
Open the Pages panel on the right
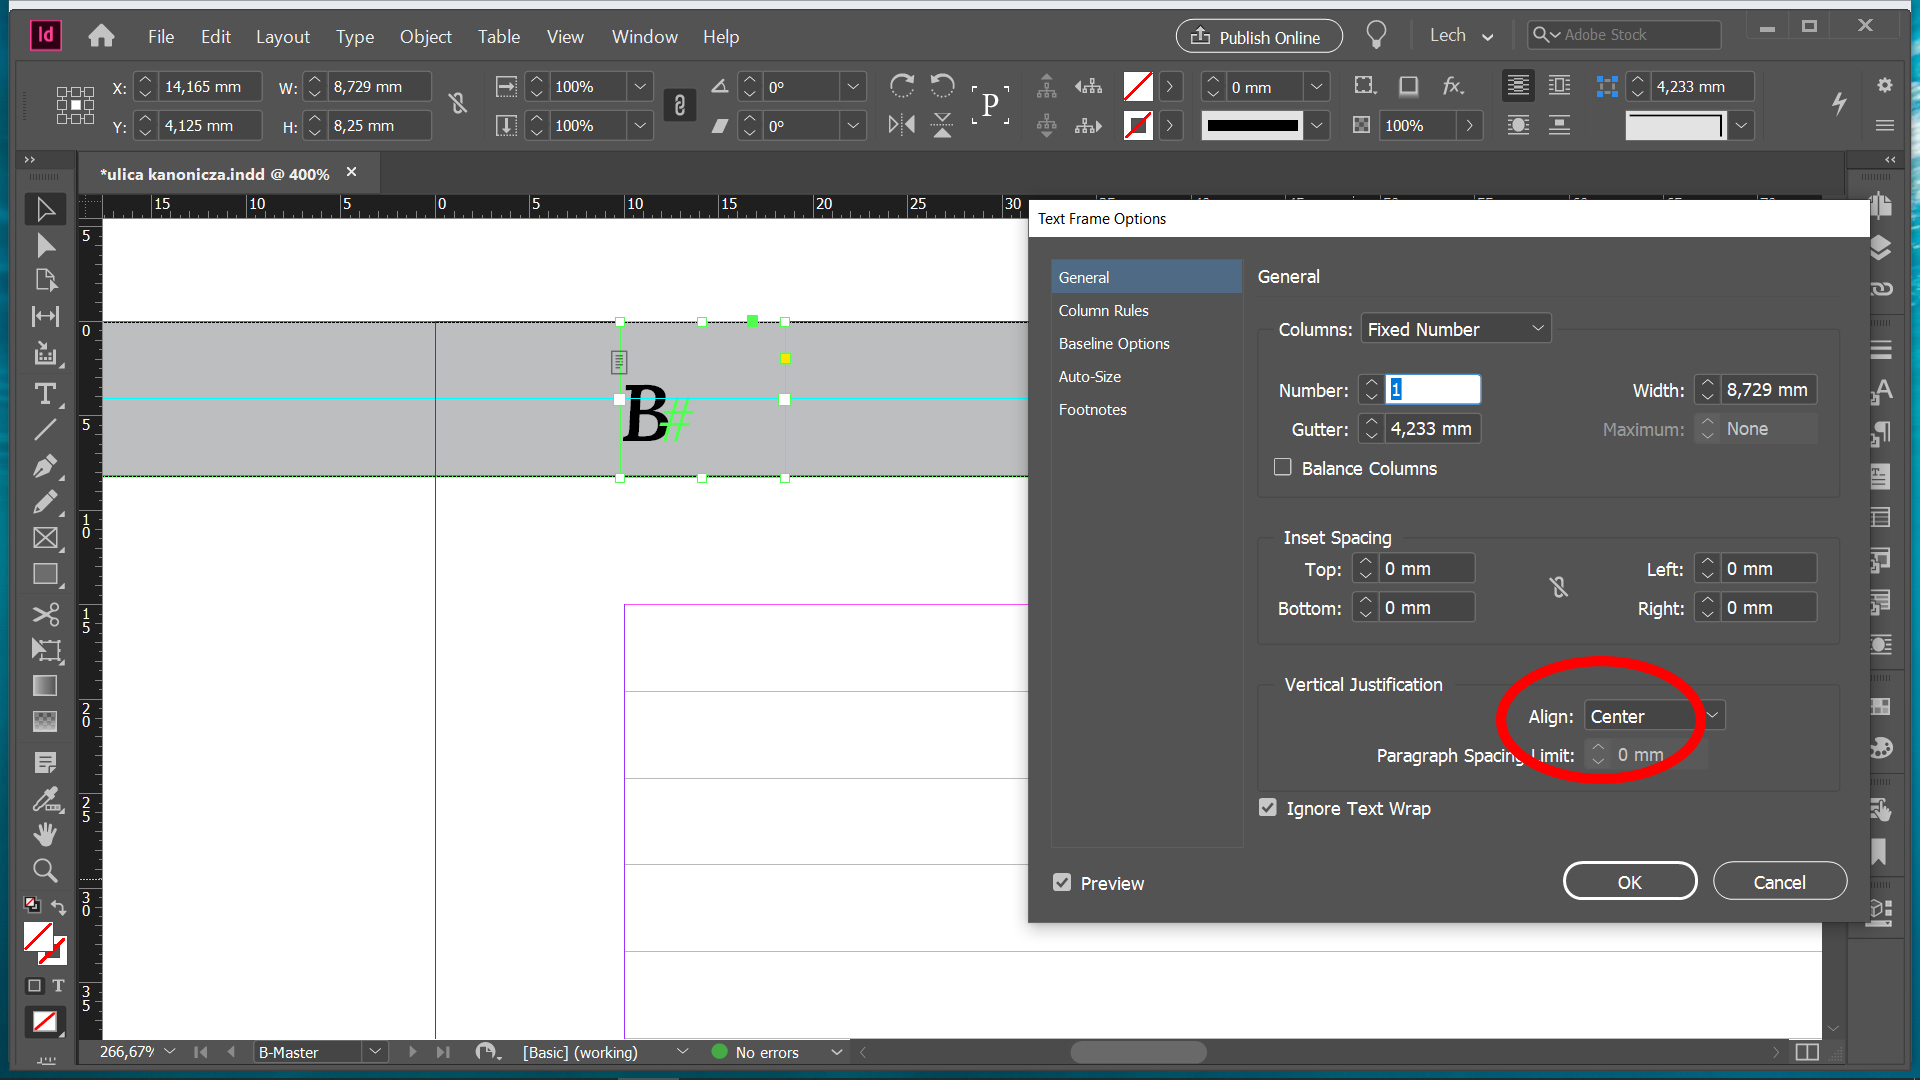1882,207
